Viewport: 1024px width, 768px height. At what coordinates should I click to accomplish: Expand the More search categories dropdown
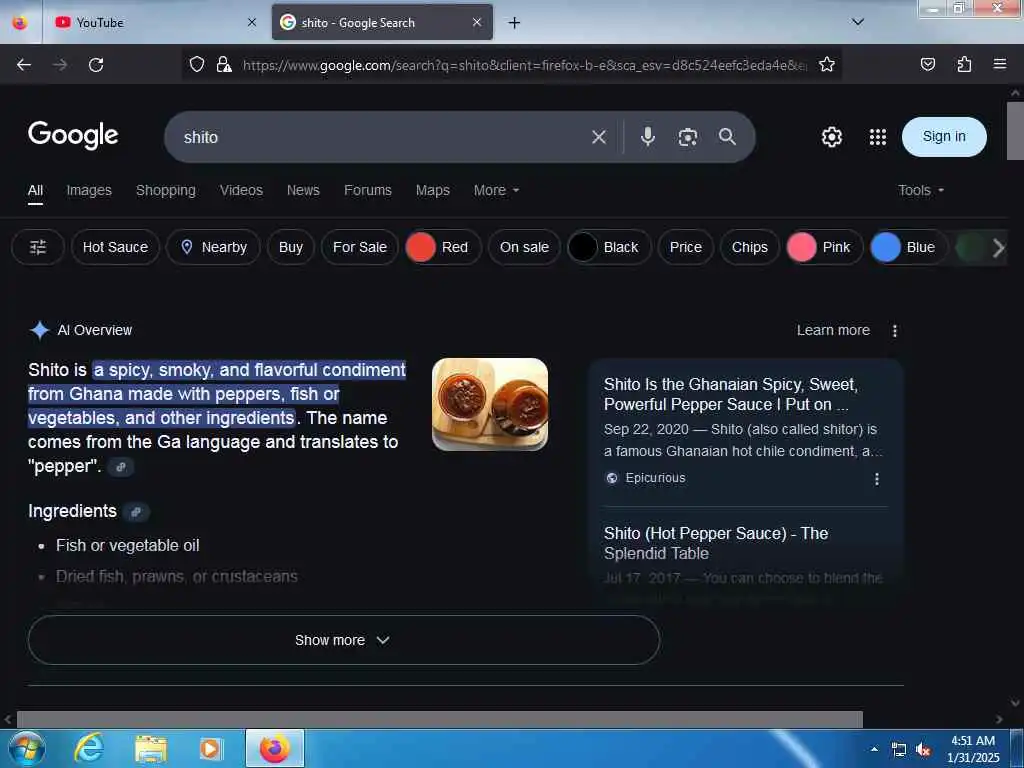pos(496,190)
